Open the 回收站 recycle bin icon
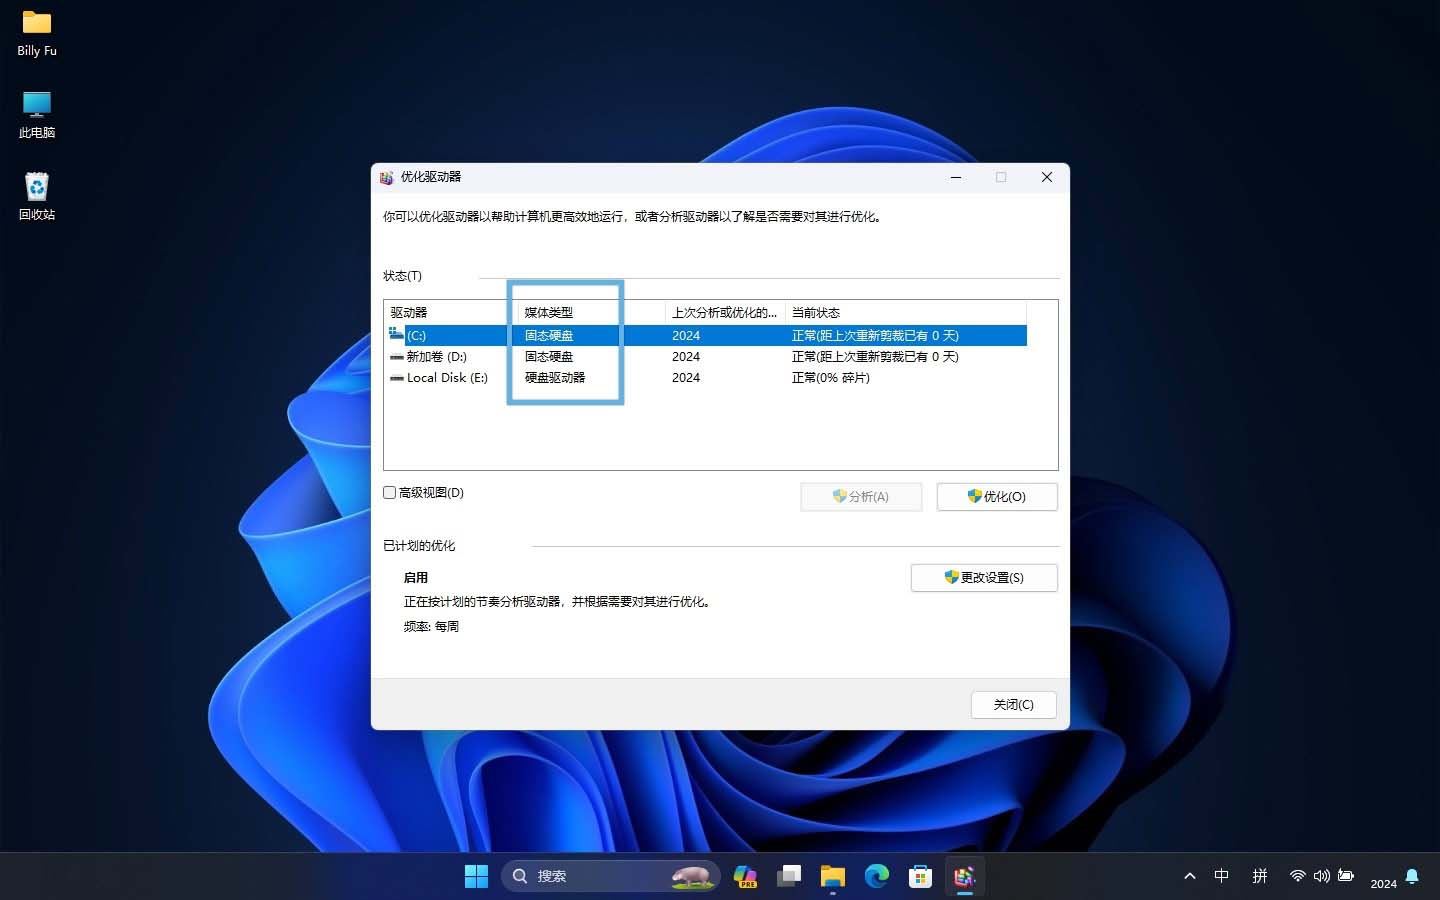Screen dimensions: 1440x900 tap(37, 197)
